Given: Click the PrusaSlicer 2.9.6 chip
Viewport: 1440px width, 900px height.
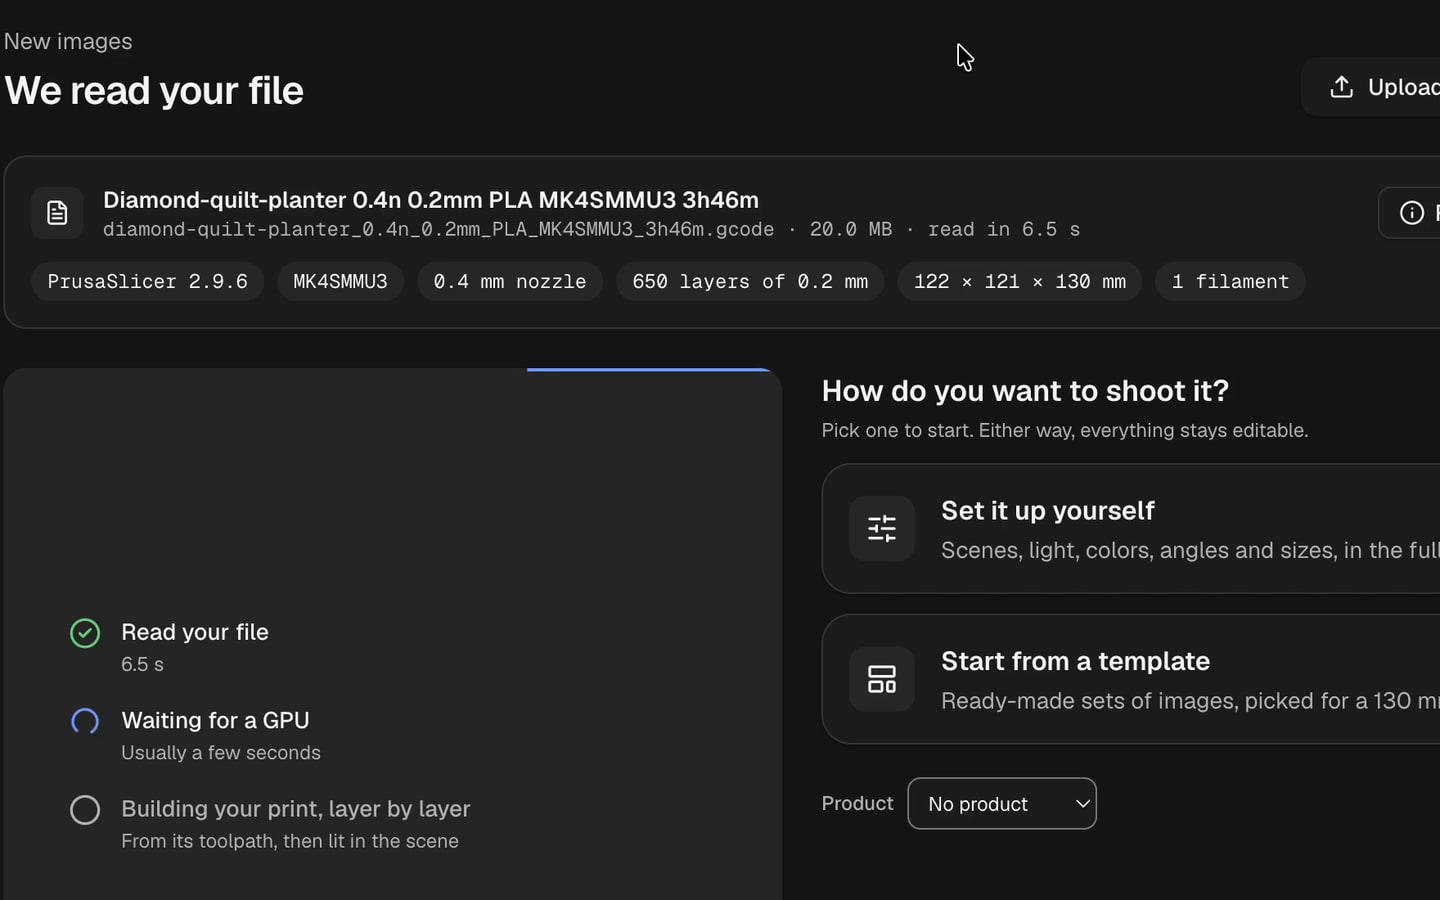Looking at the screenshot, I should coord(148,282).
